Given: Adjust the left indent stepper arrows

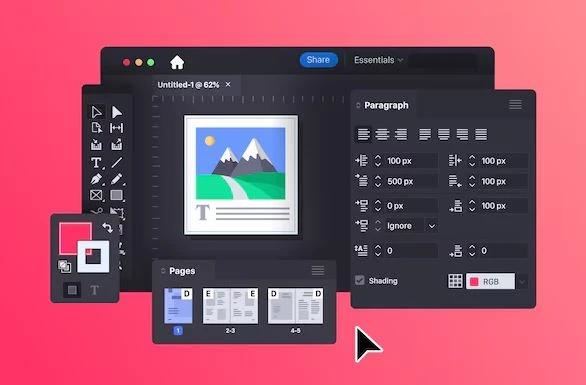Looking at the screenshot, I should [x=378, y=161].
